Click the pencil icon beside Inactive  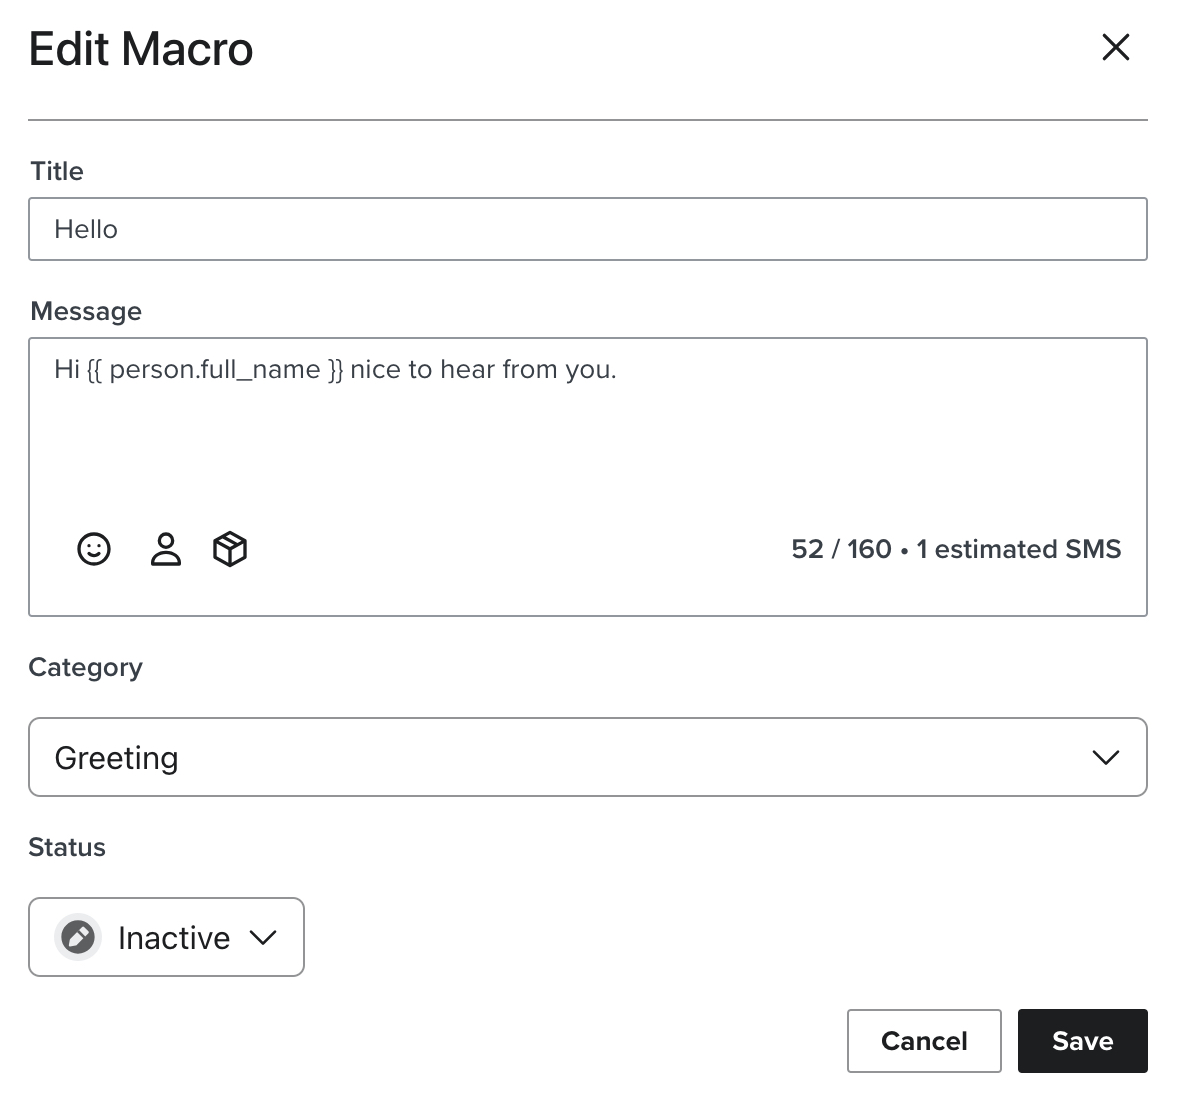click(78, 937)
